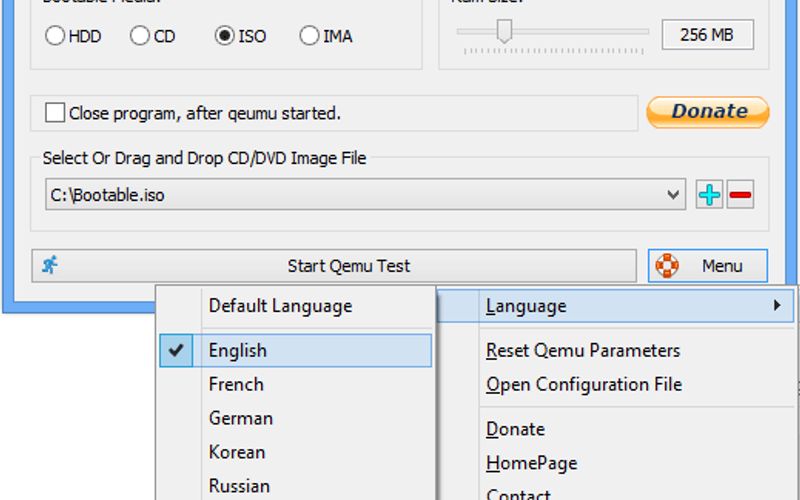Image resolution: width=800 pixels, height=500 pixels.
Task: Click the RAM size slider handle
Action: (x=505, y=33)
